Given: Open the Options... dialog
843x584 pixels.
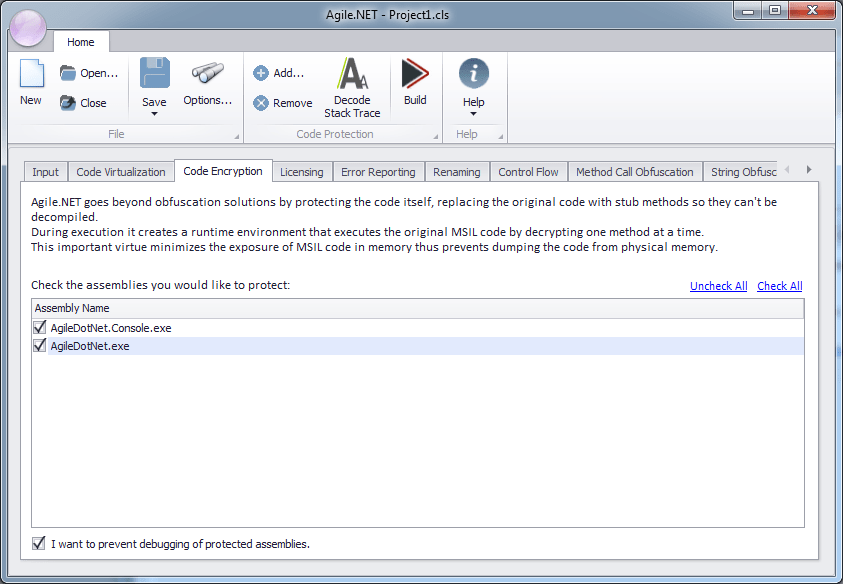Looking at the screenshot, I should 208,82.
